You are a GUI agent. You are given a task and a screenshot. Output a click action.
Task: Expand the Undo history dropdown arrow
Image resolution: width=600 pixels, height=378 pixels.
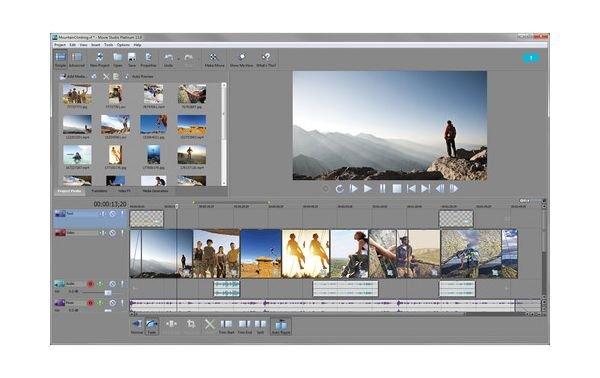pos(178,59)
